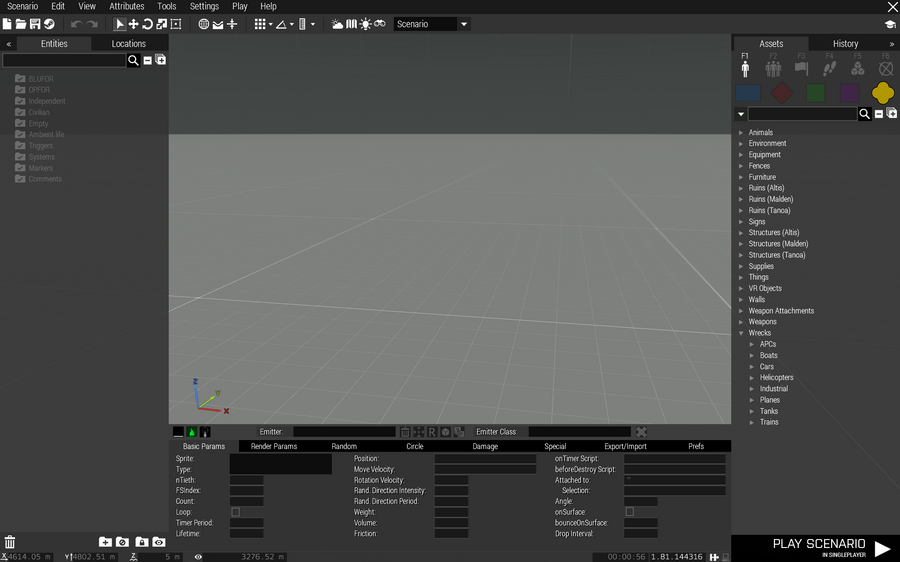
Task: Publish the scenario to Steam Workshop
Action: (x=49, y=24)
